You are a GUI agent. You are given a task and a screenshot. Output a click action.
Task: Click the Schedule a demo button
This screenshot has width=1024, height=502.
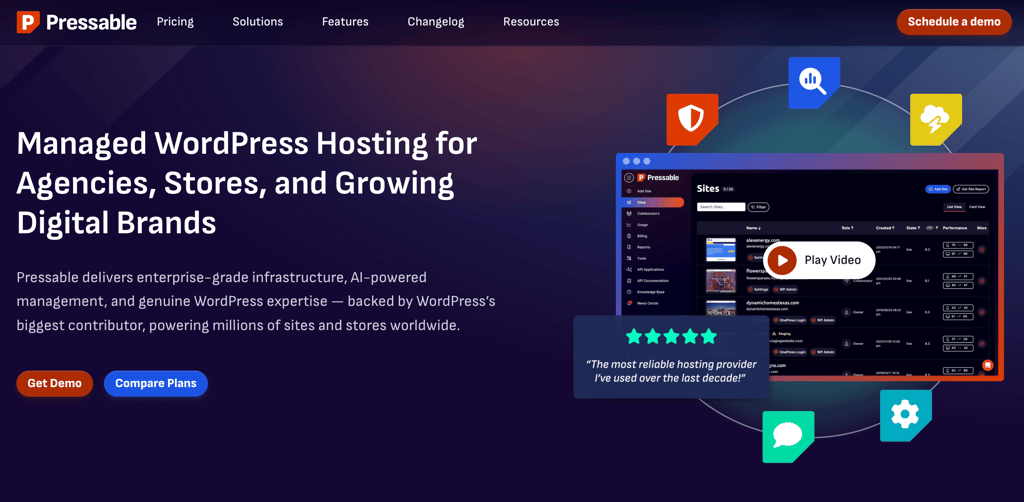pyautogui.click(x=954, y=22)
